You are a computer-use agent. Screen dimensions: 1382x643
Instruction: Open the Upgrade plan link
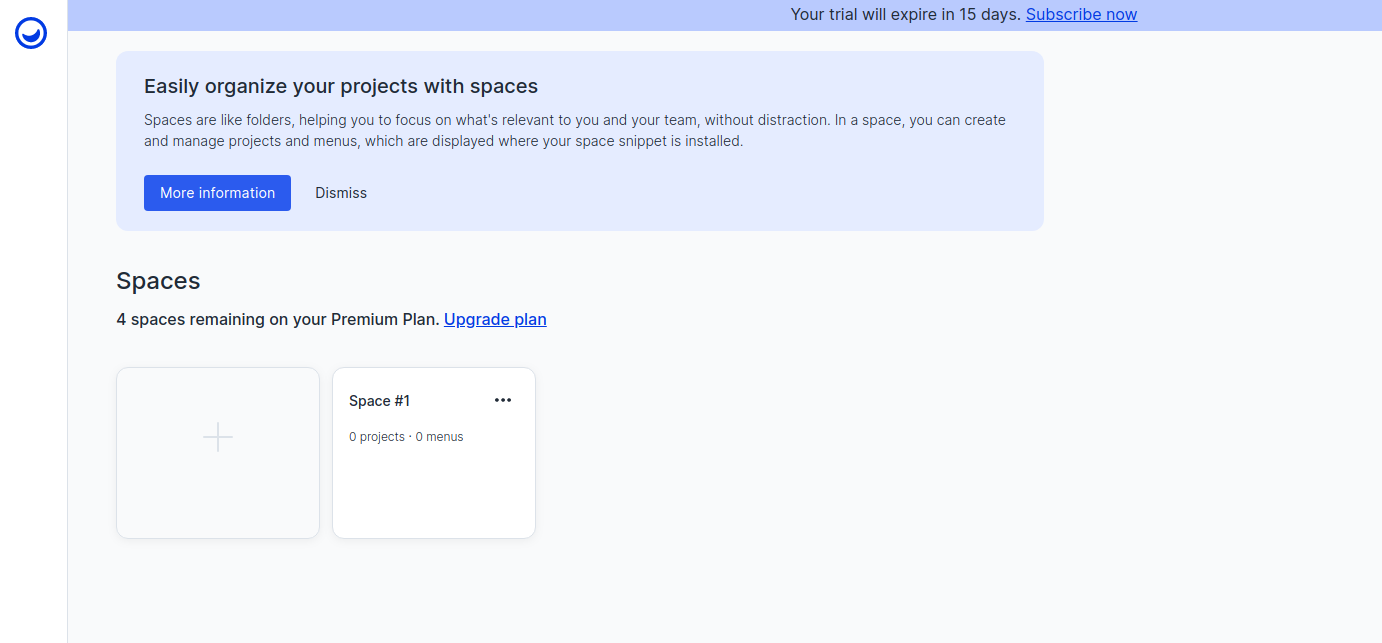pyautogui.click(x=495, y=319)
